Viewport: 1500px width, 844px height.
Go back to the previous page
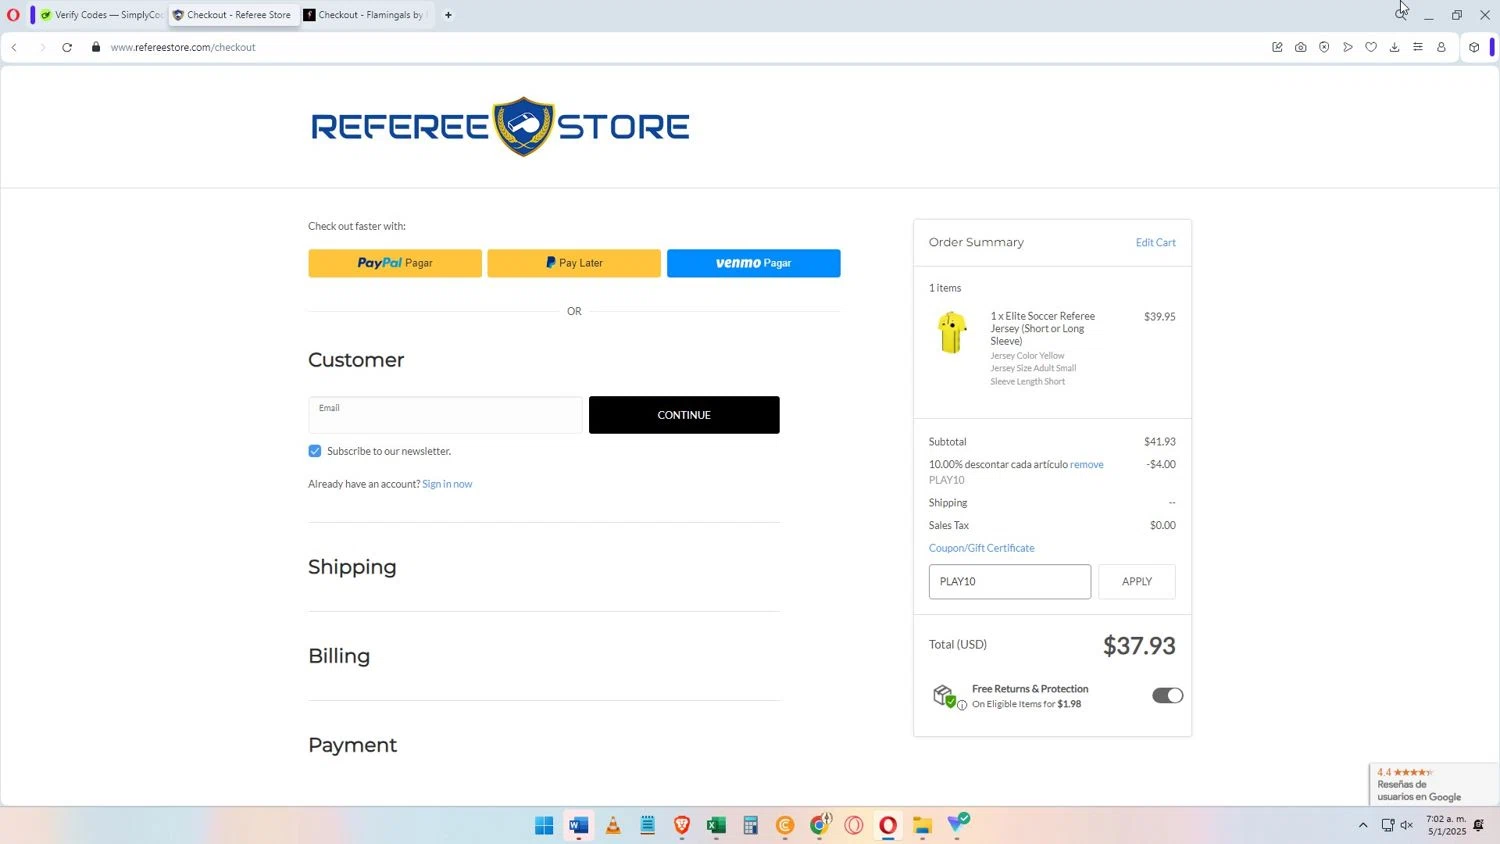click(14, 47)
